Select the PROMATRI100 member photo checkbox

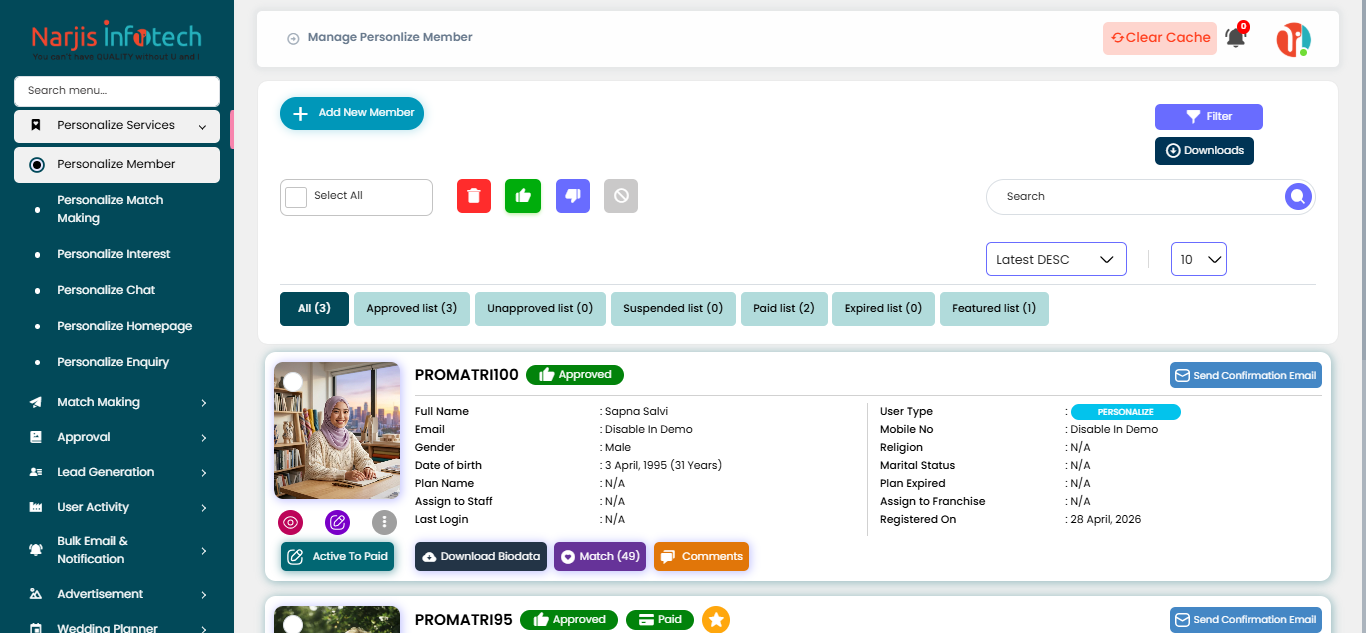(293, 382)
